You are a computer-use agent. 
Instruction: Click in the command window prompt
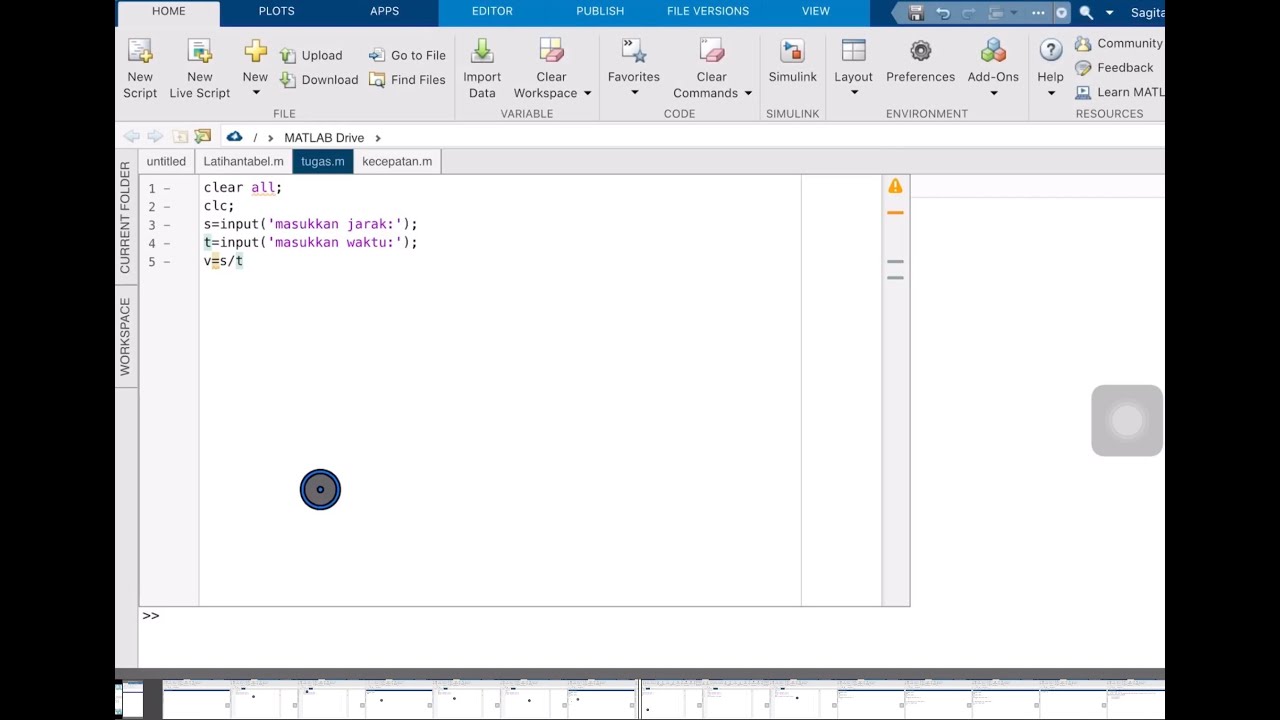click(x=524, y=616)
